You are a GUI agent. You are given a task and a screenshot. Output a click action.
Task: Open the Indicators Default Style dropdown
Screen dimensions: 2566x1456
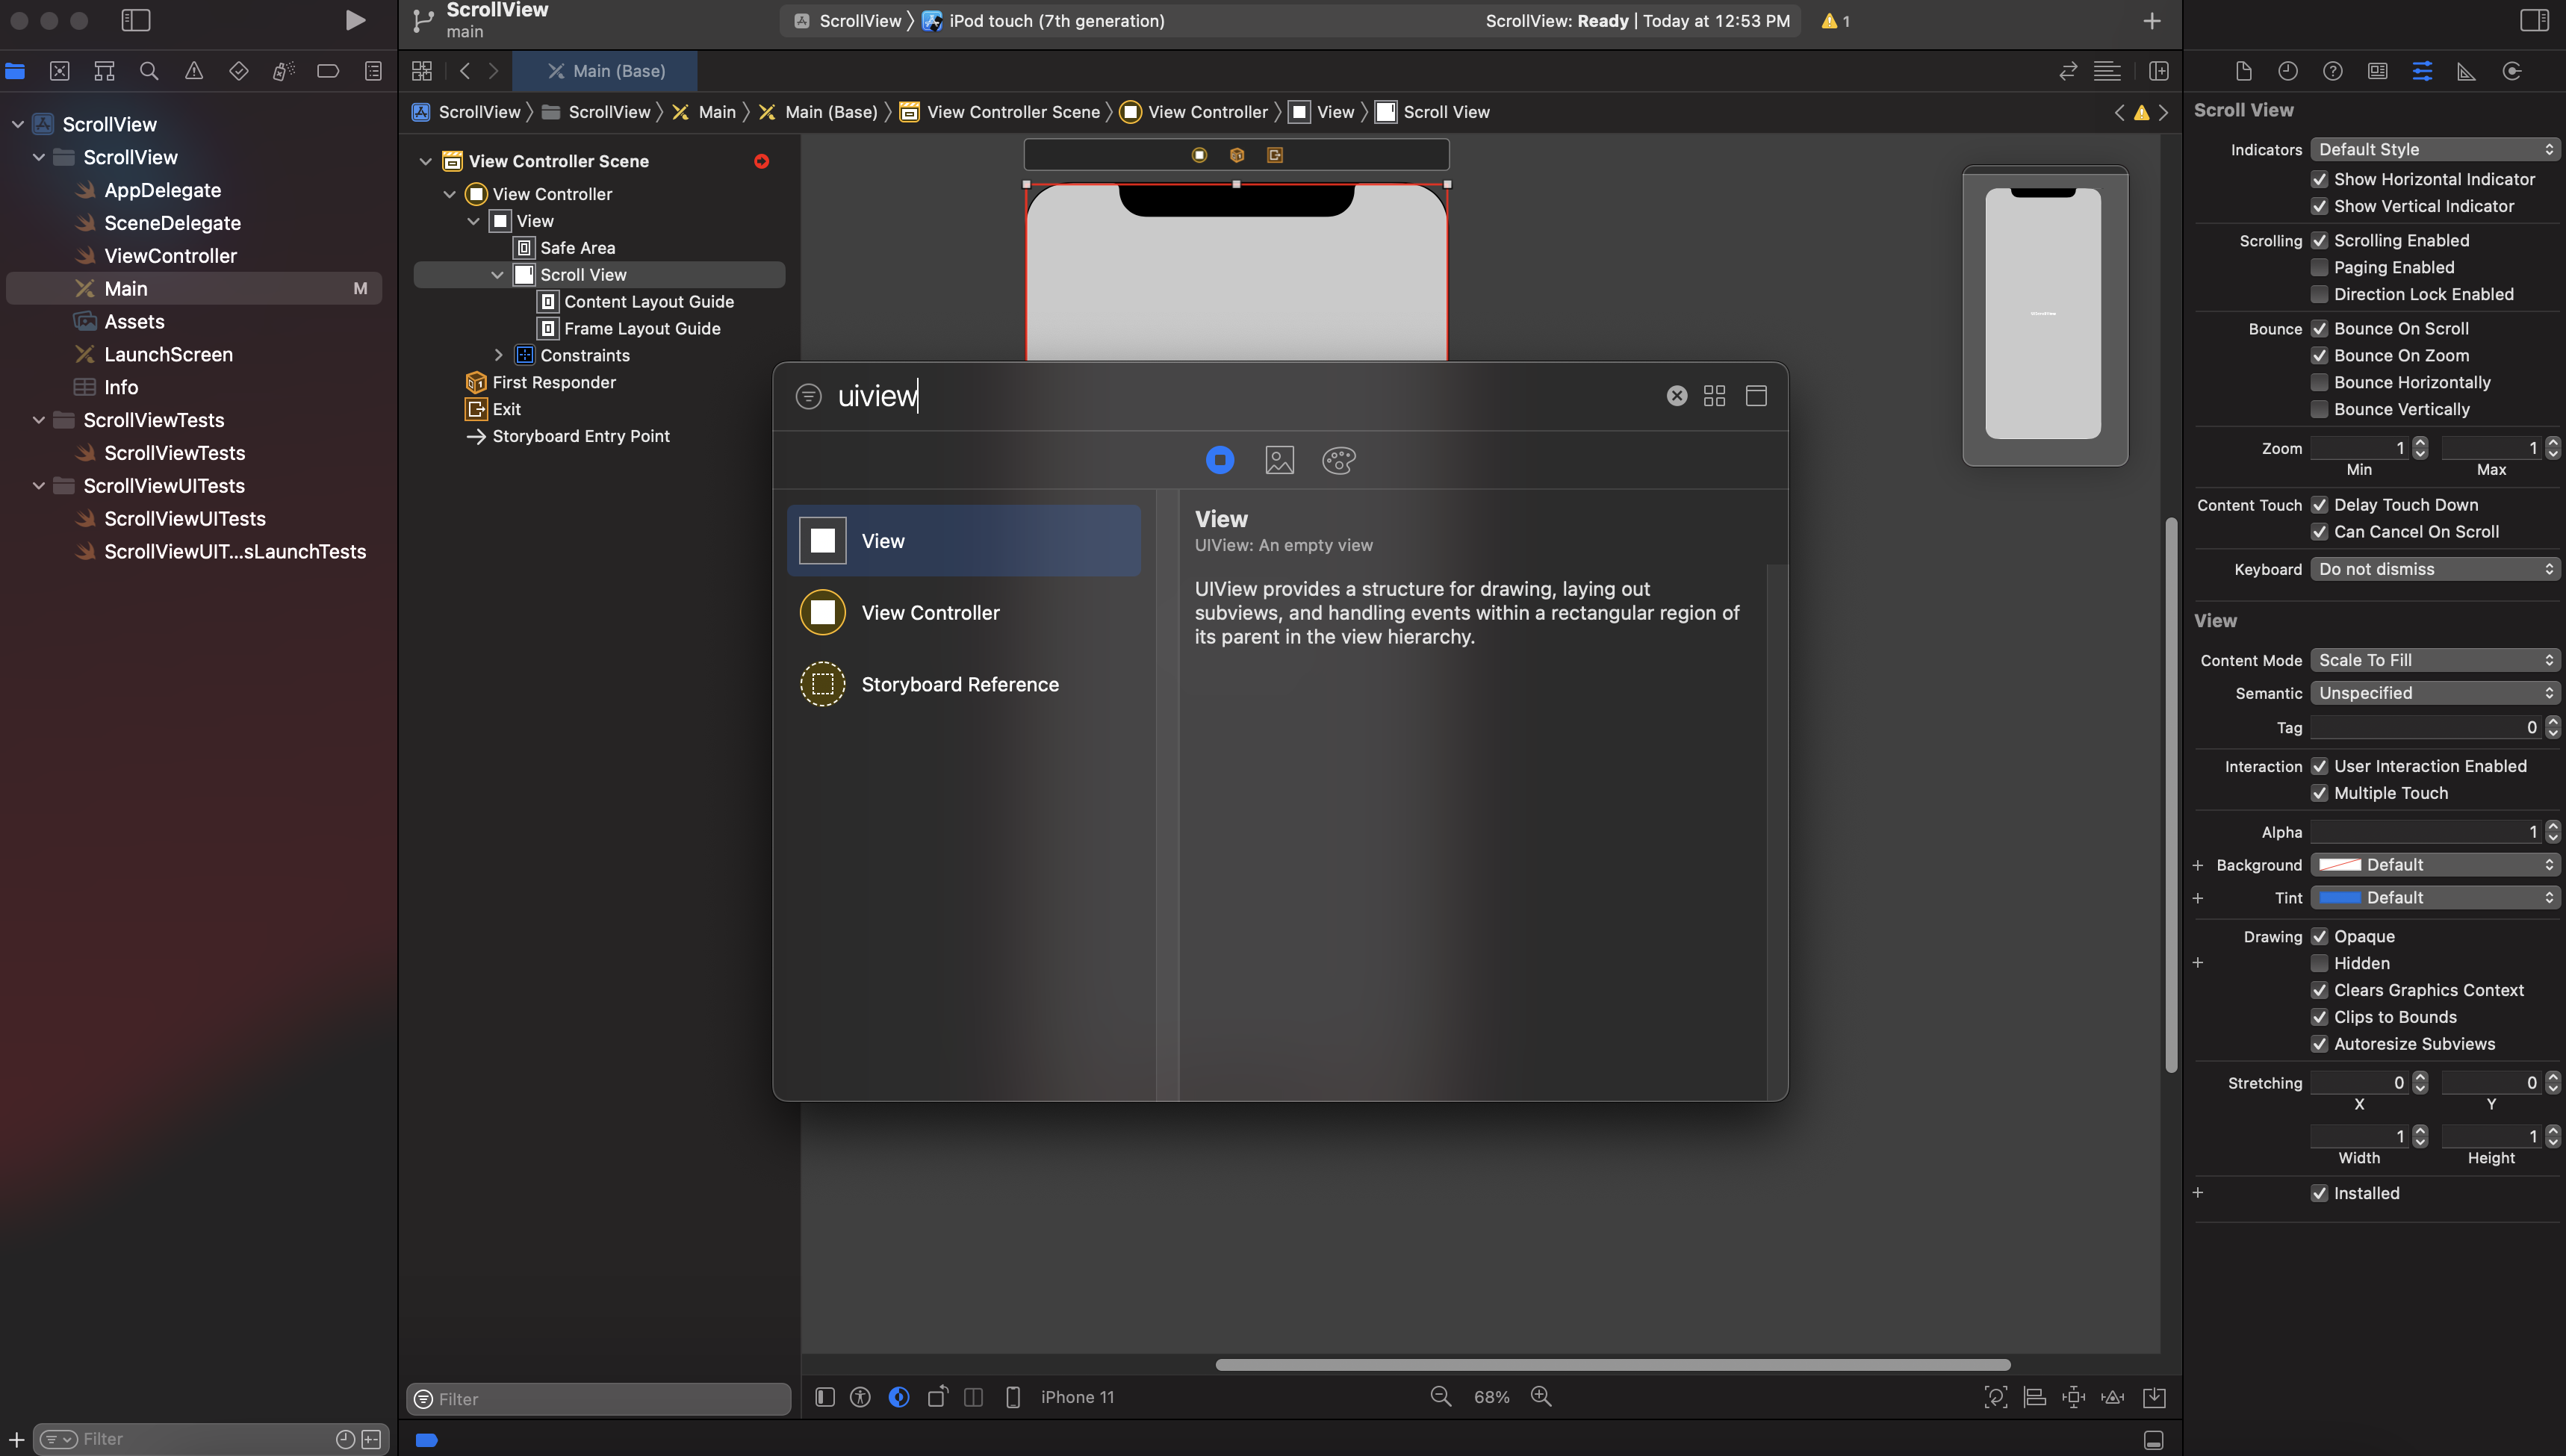[x=2434, y=149]
